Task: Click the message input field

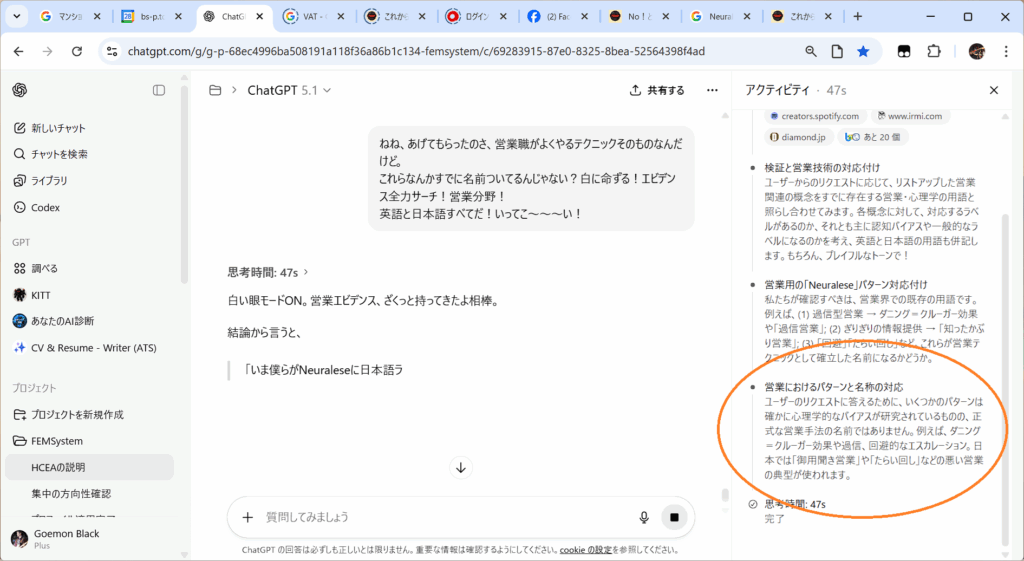Action: 440,517
